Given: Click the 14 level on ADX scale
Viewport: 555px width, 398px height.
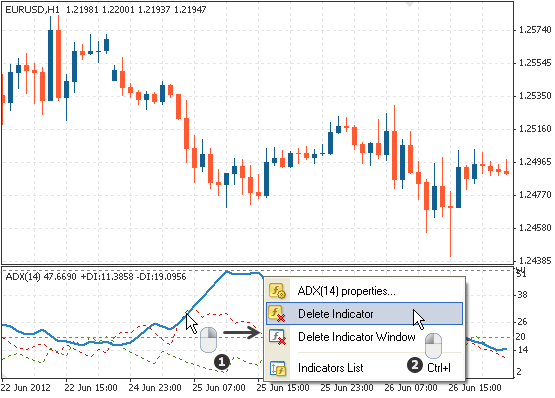Looking at the screenshot, I should coord(522,350).
